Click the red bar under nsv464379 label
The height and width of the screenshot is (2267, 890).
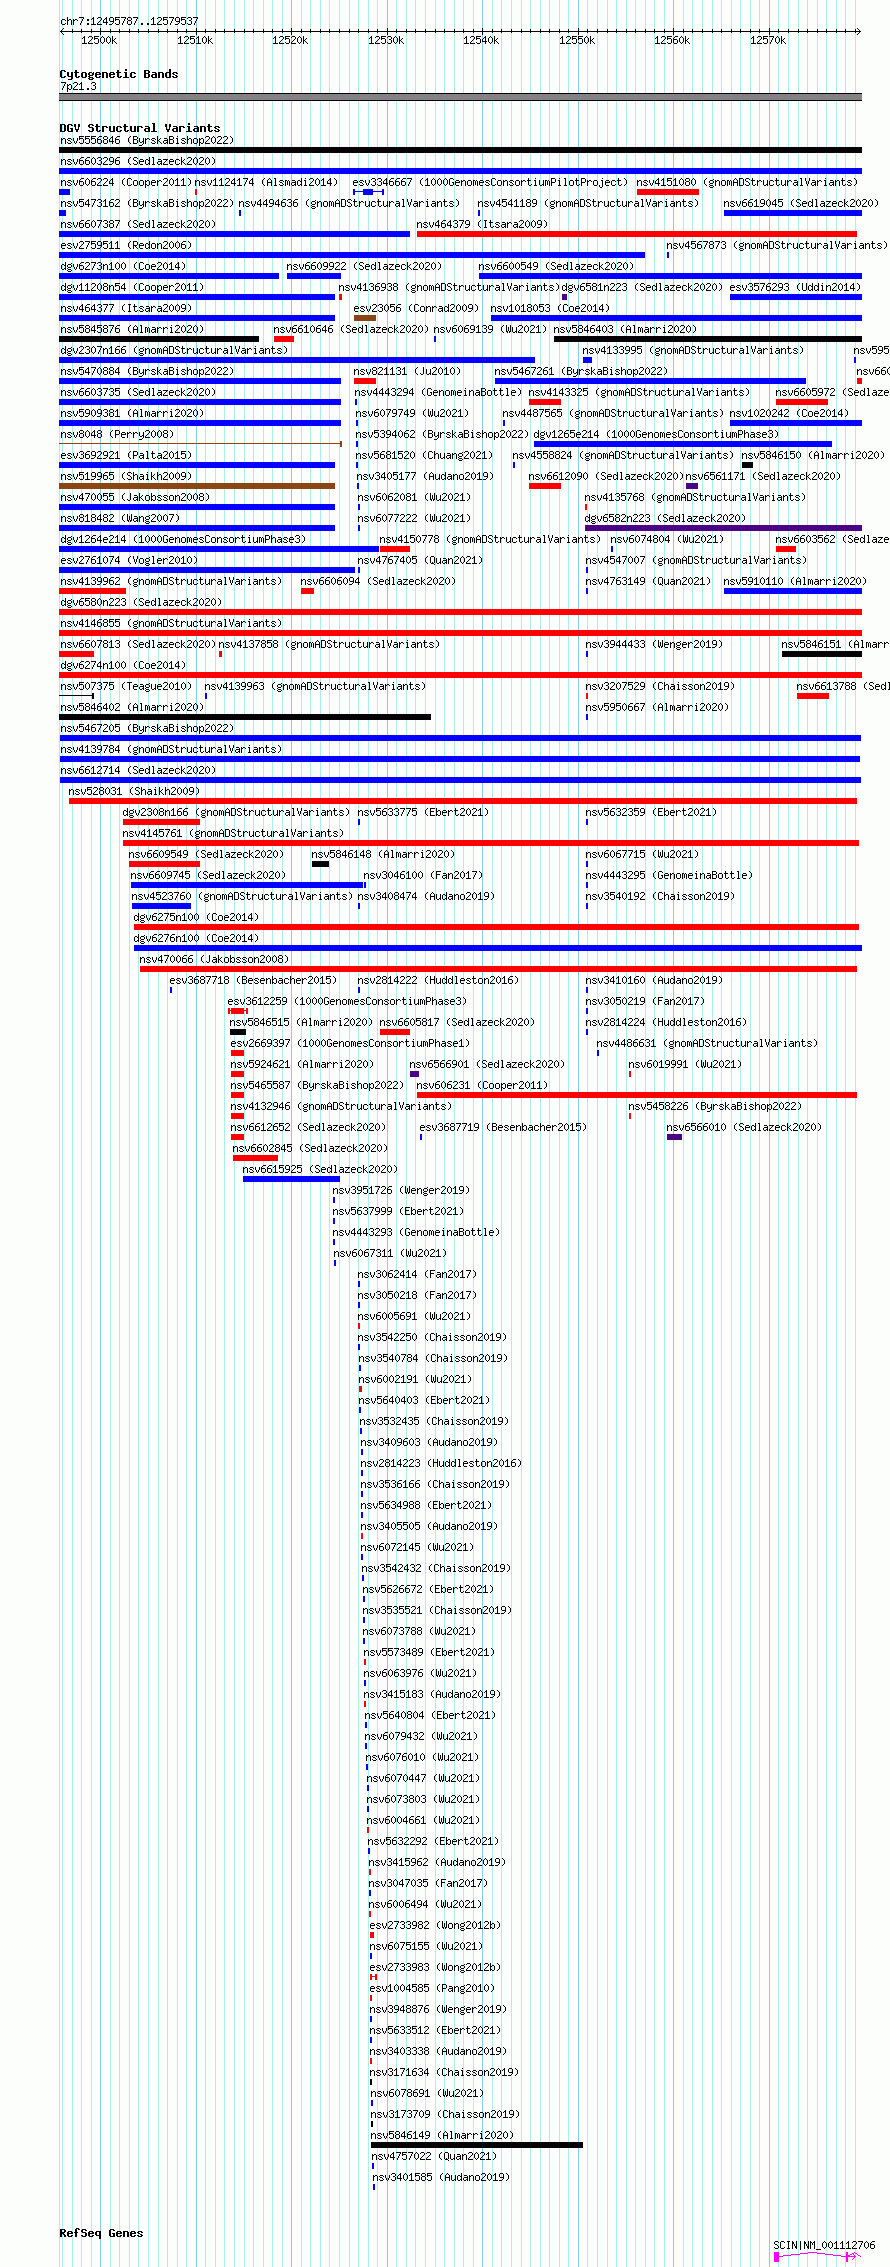(x=639, y=234)
